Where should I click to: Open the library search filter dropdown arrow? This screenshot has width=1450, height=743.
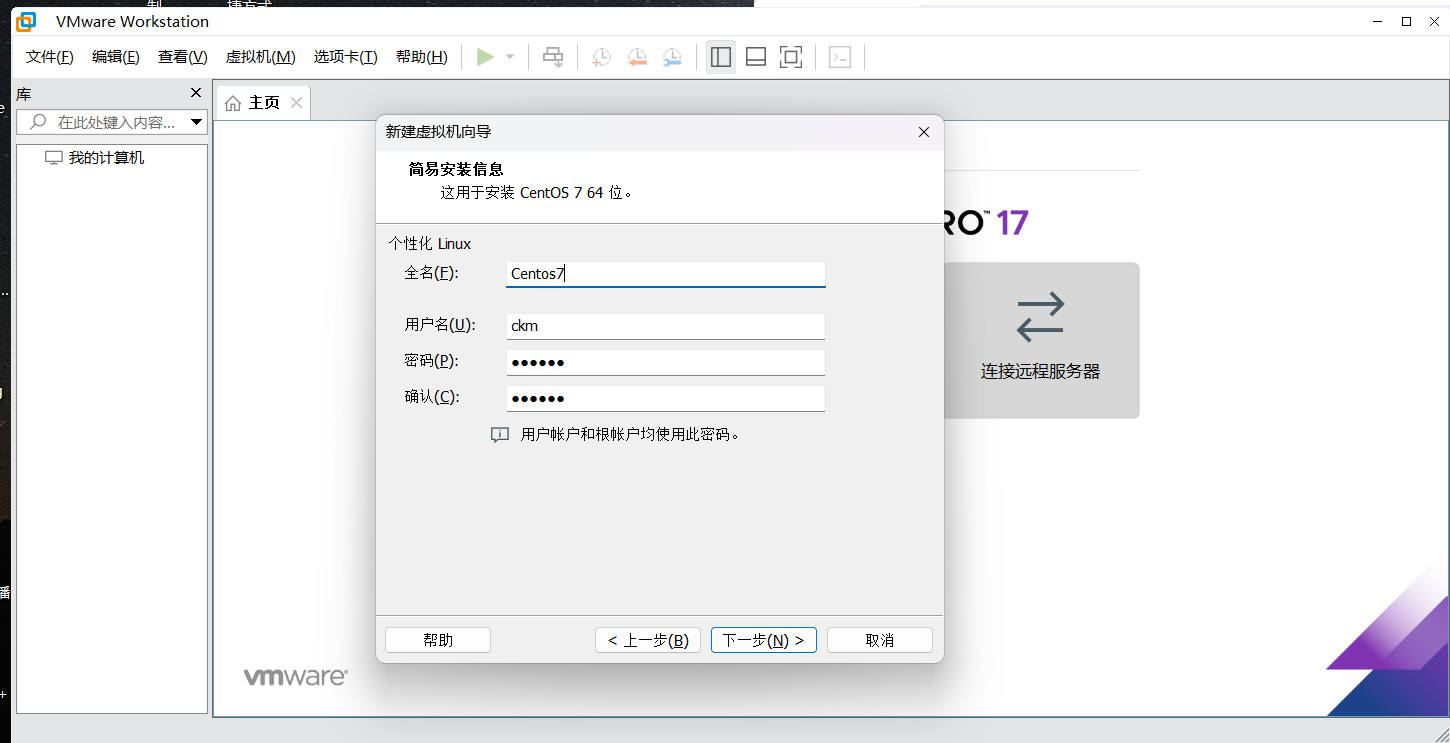coord(197,122)
